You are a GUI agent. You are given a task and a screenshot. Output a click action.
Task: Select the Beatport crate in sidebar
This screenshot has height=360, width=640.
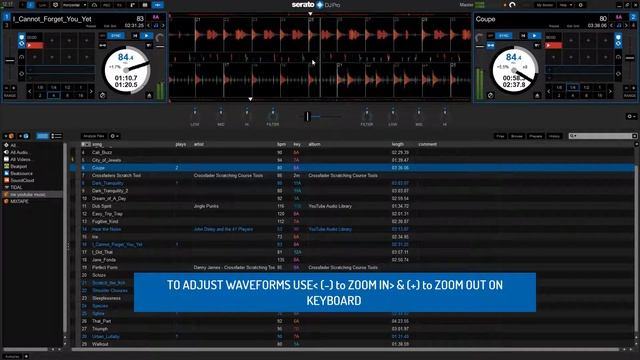tap(19, 167)
